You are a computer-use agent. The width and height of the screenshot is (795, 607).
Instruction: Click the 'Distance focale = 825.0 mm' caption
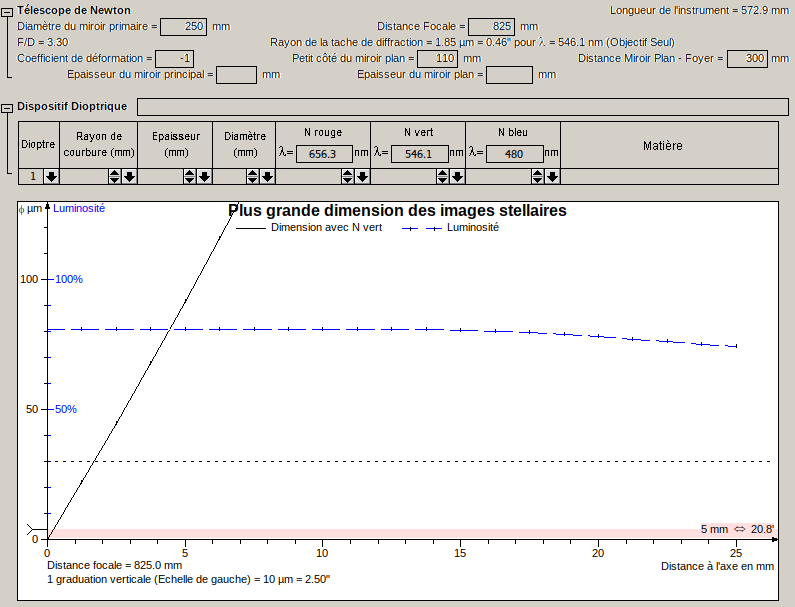point(115,565)
